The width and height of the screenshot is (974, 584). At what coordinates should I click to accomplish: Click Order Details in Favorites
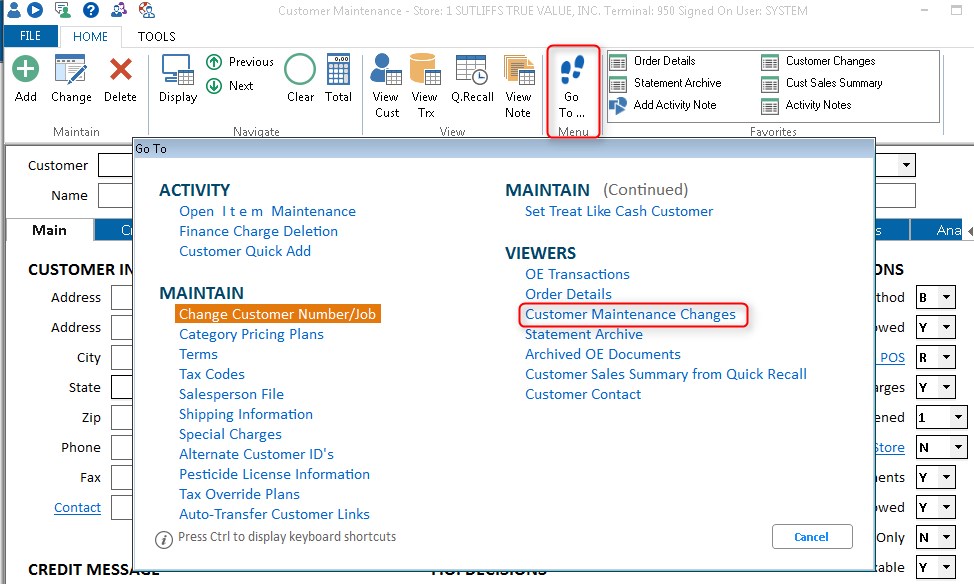coord(664,61)
